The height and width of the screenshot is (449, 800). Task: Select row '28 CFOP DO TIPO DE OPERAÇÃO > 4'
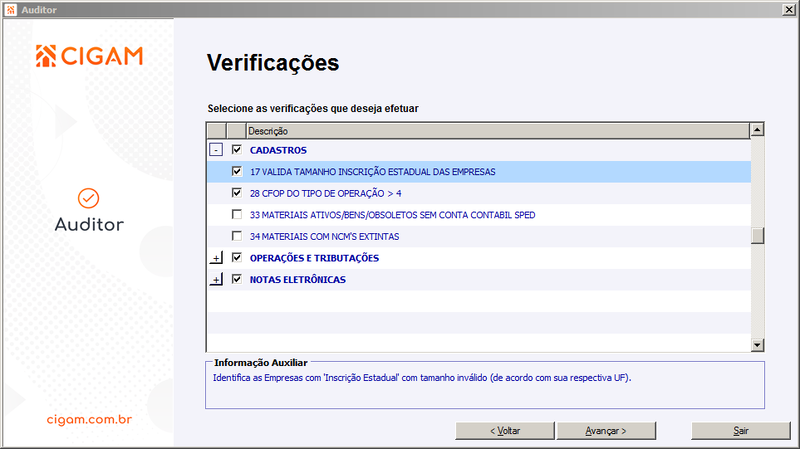point(479,193)
